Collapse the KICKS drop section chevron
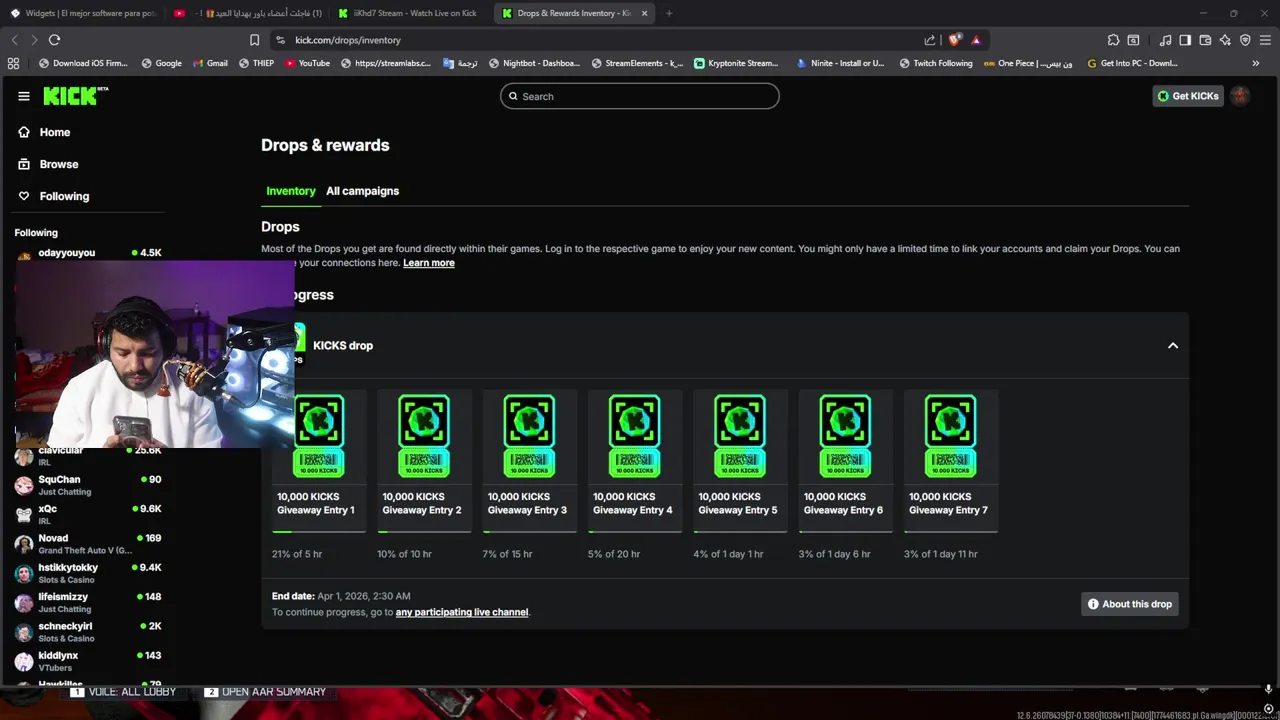The image size is (1280, 720). (1173, 346)
